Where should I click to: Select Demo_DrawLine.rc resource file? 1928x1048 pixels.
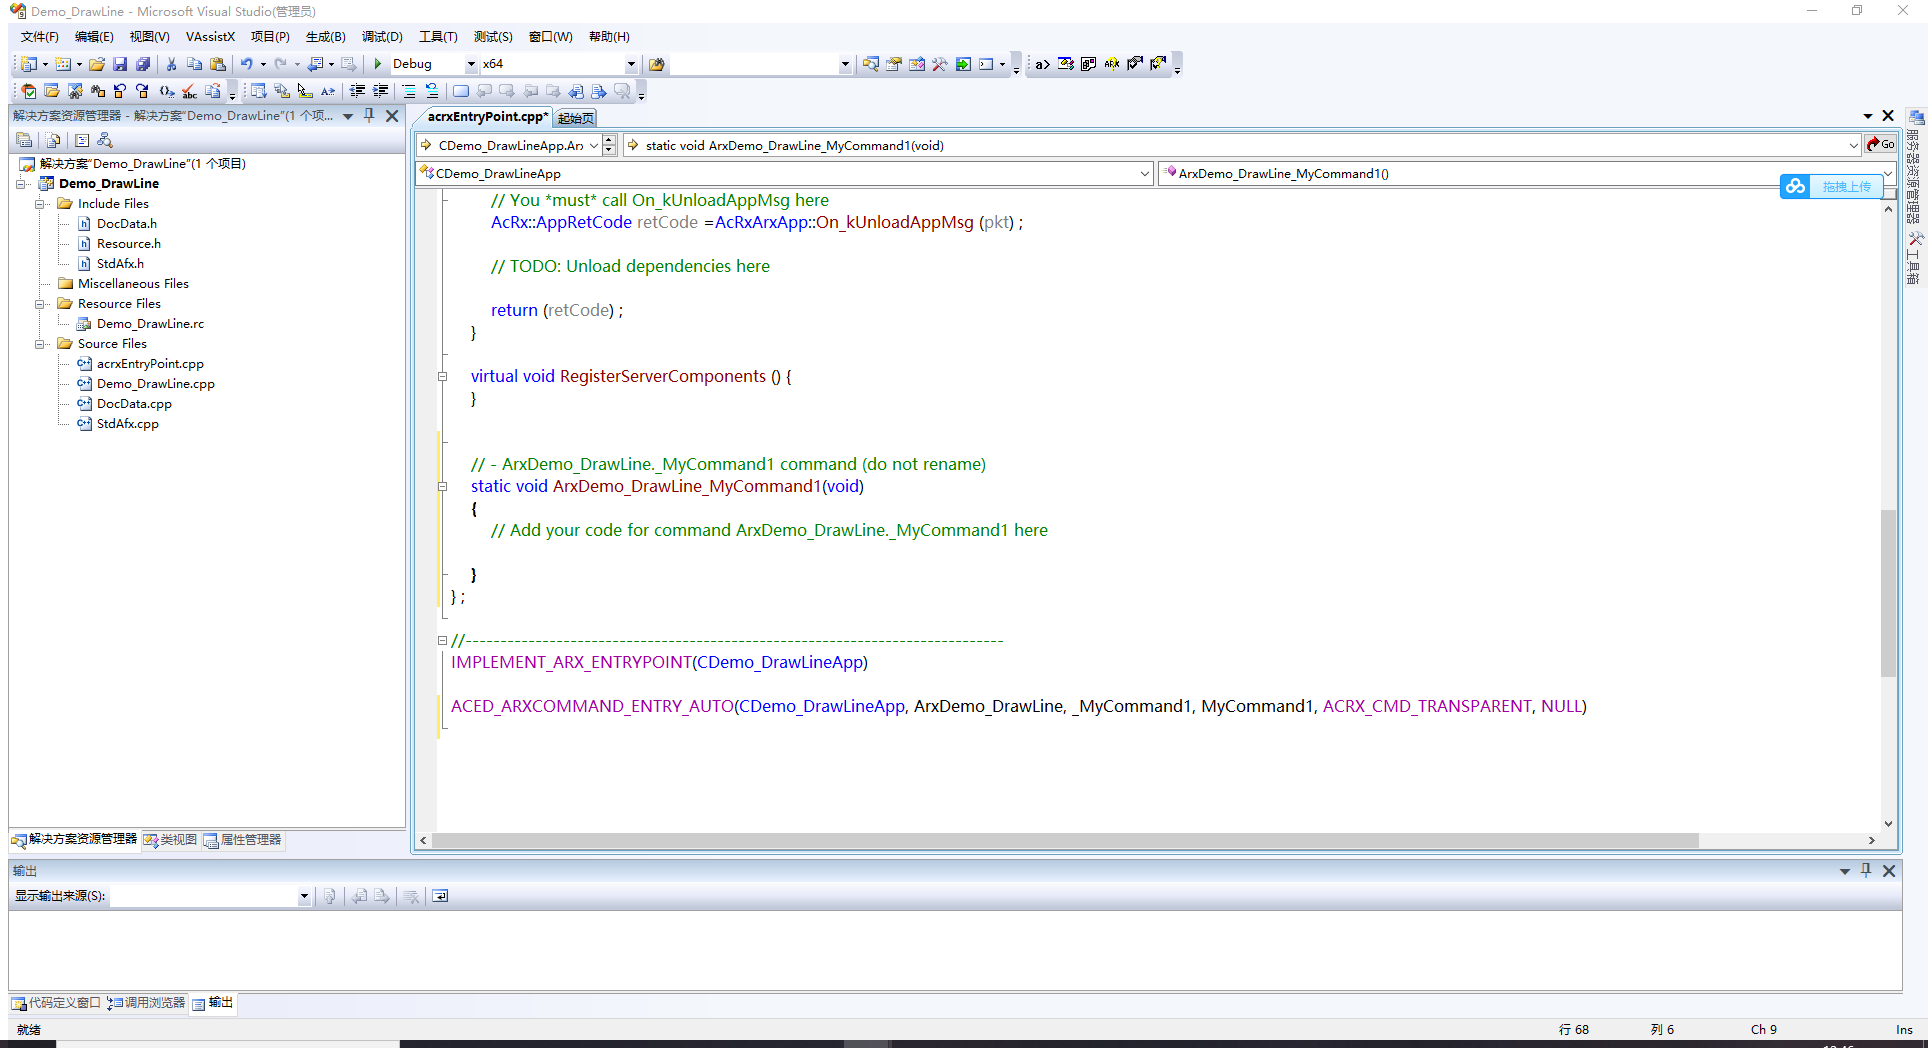pos(150,324)
